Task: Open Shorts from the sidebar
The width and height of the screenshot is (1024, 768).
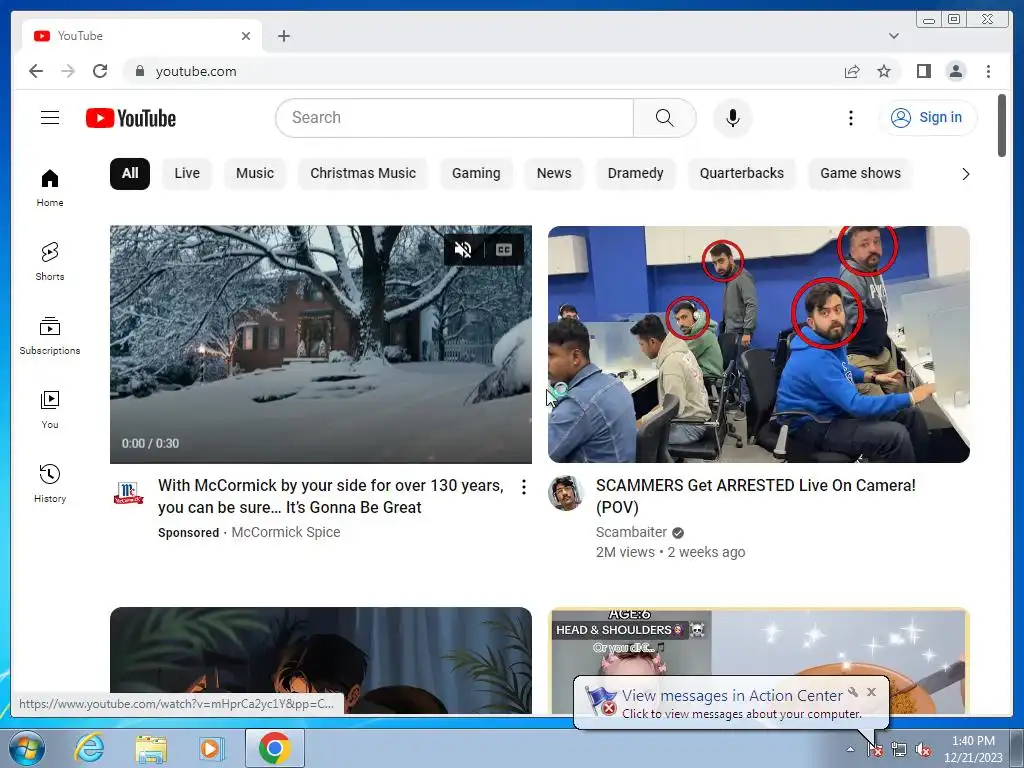Action: click(50, 261)
